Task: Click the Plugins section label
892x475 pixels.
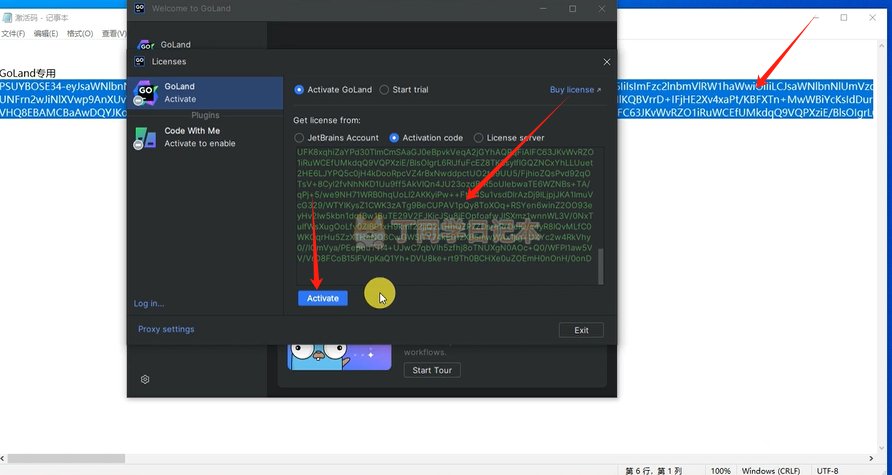Action: click(205, 115)
